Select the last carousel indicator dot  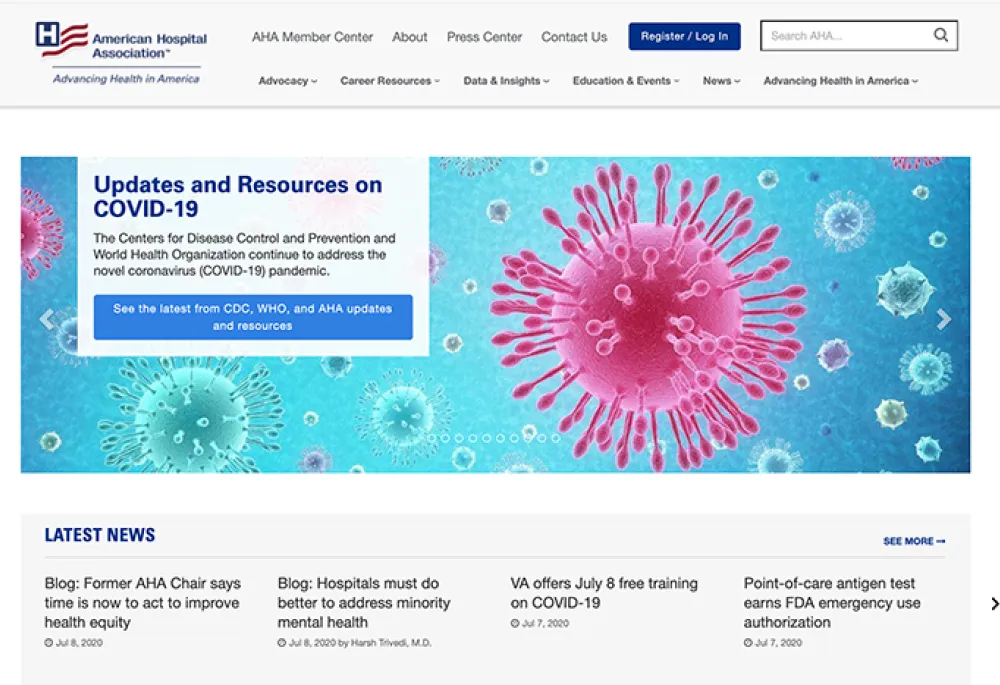(x=555, y=438)
